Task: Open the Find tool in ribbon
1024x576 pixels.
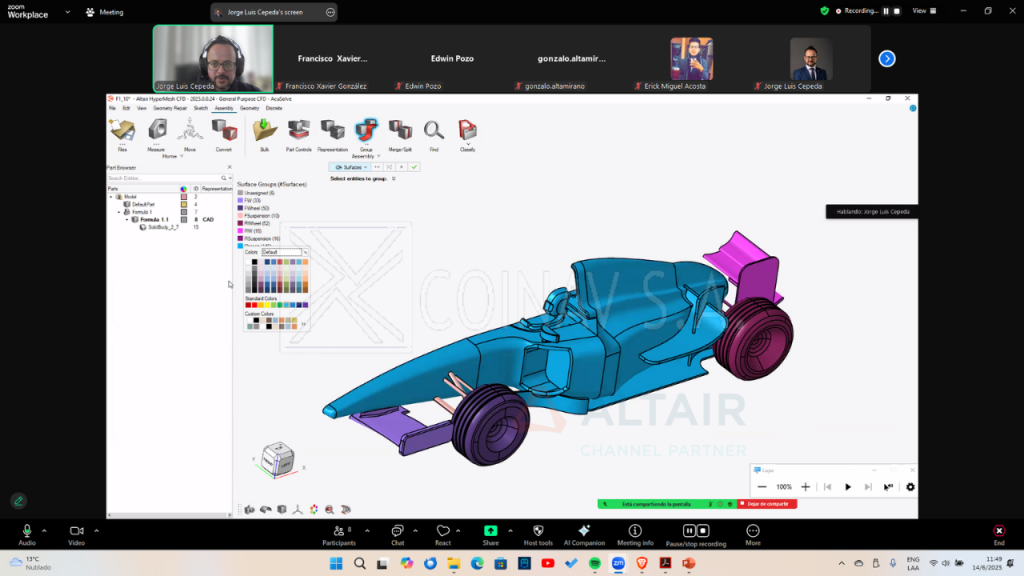Action: (434, 130)
